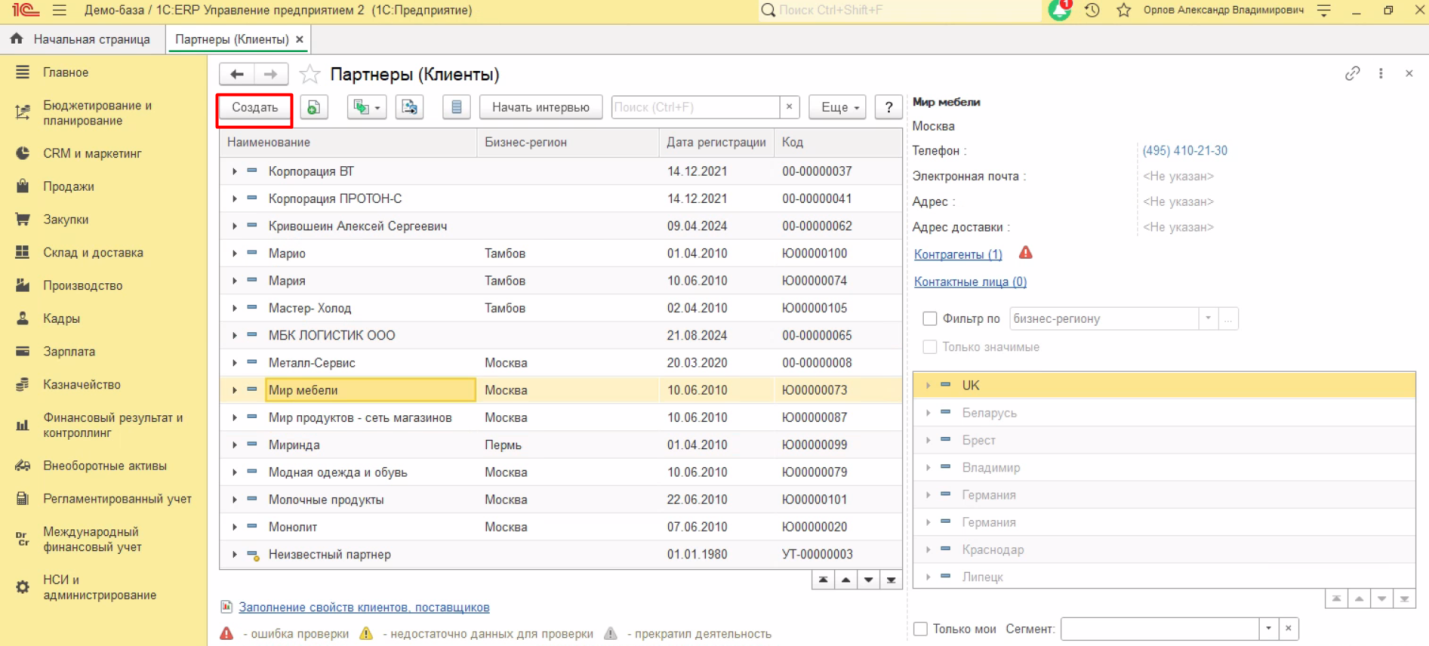Screen dimensions: 1429x646
Task: Open the Сегмент dropdown arrow
Action: pyautogui.click(x=1269, y=629)
